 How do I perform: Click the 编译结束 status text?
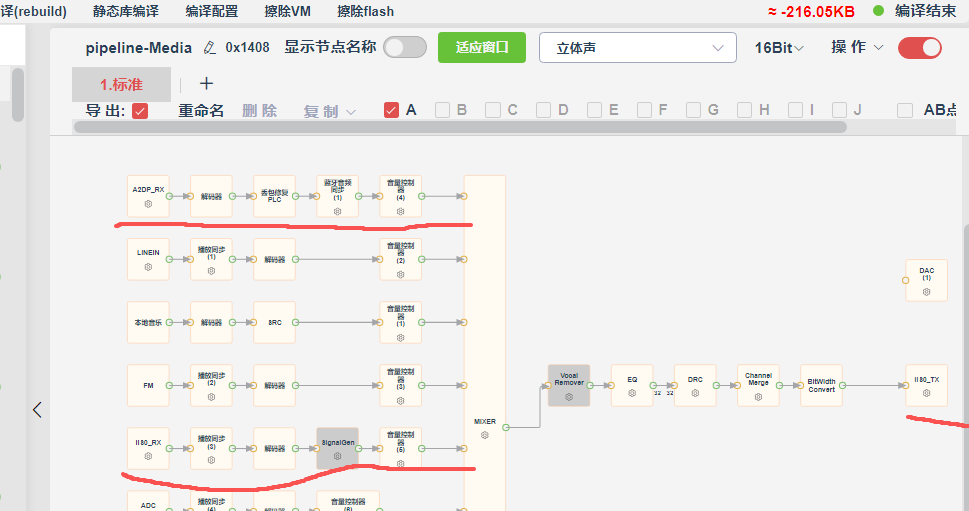(925, 11)
